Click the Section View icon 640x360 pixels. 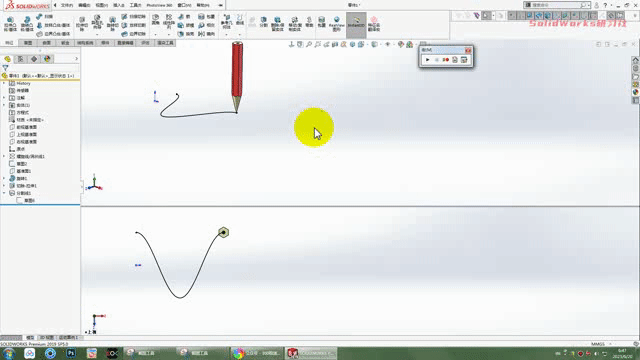[335, 44]
